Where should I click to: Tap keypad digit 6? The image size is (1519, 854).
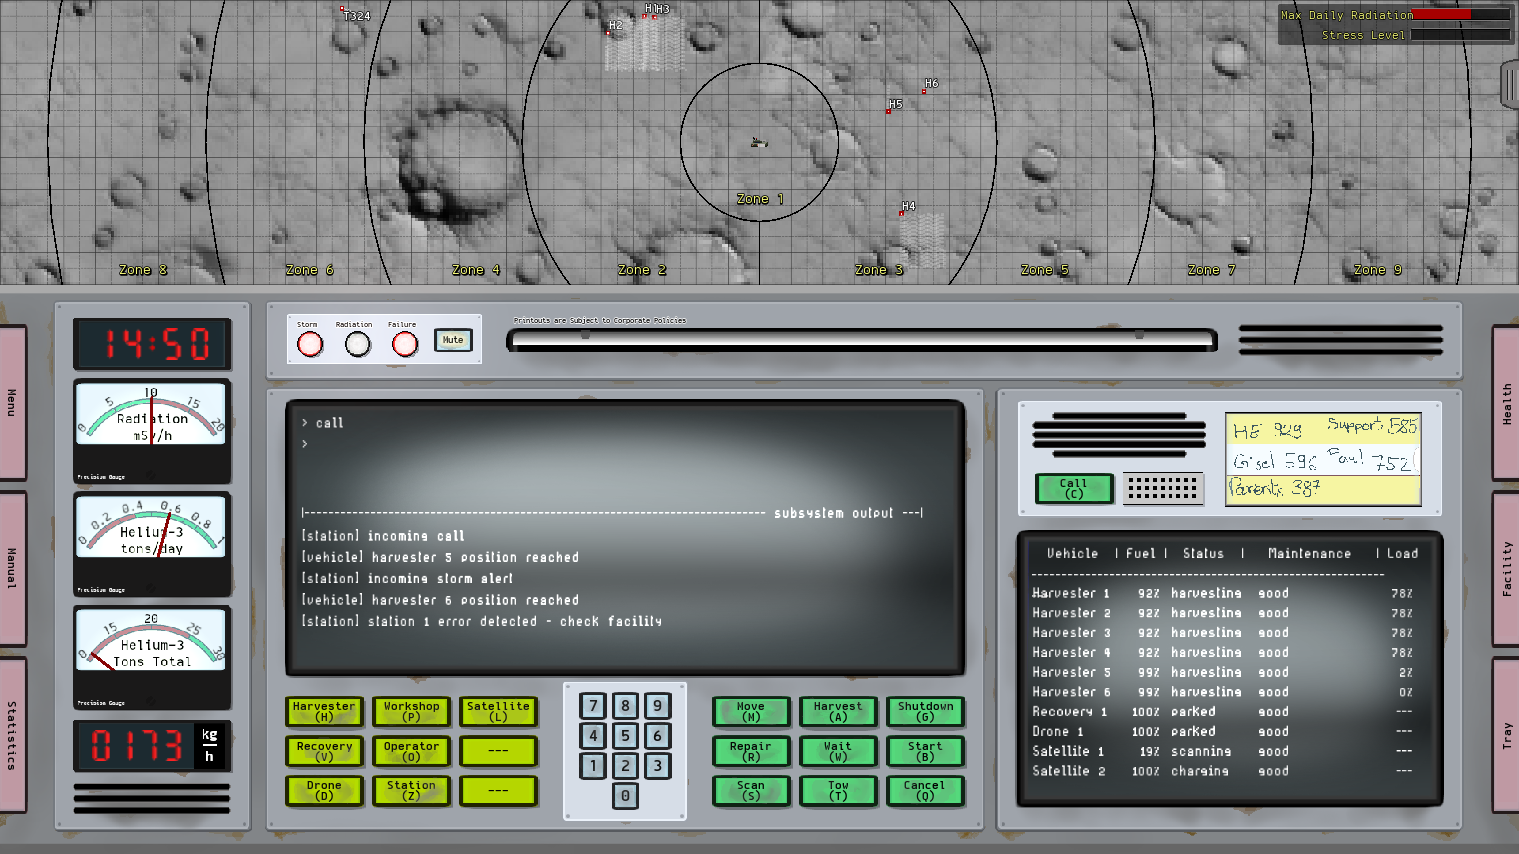click(x=657, y=736)
